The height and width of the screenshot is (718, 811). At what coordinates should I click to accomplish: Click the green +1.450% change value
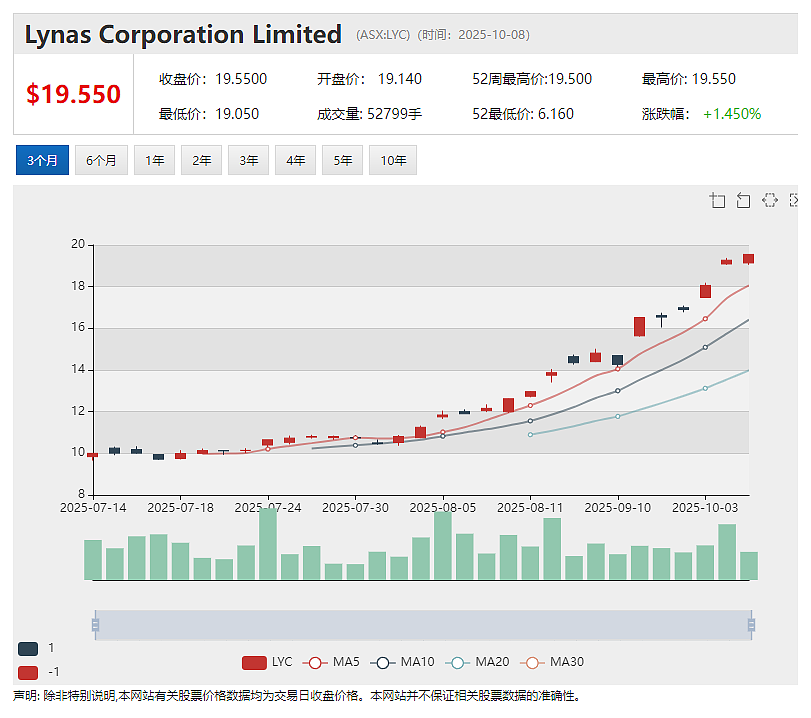[x=732, y=114]
